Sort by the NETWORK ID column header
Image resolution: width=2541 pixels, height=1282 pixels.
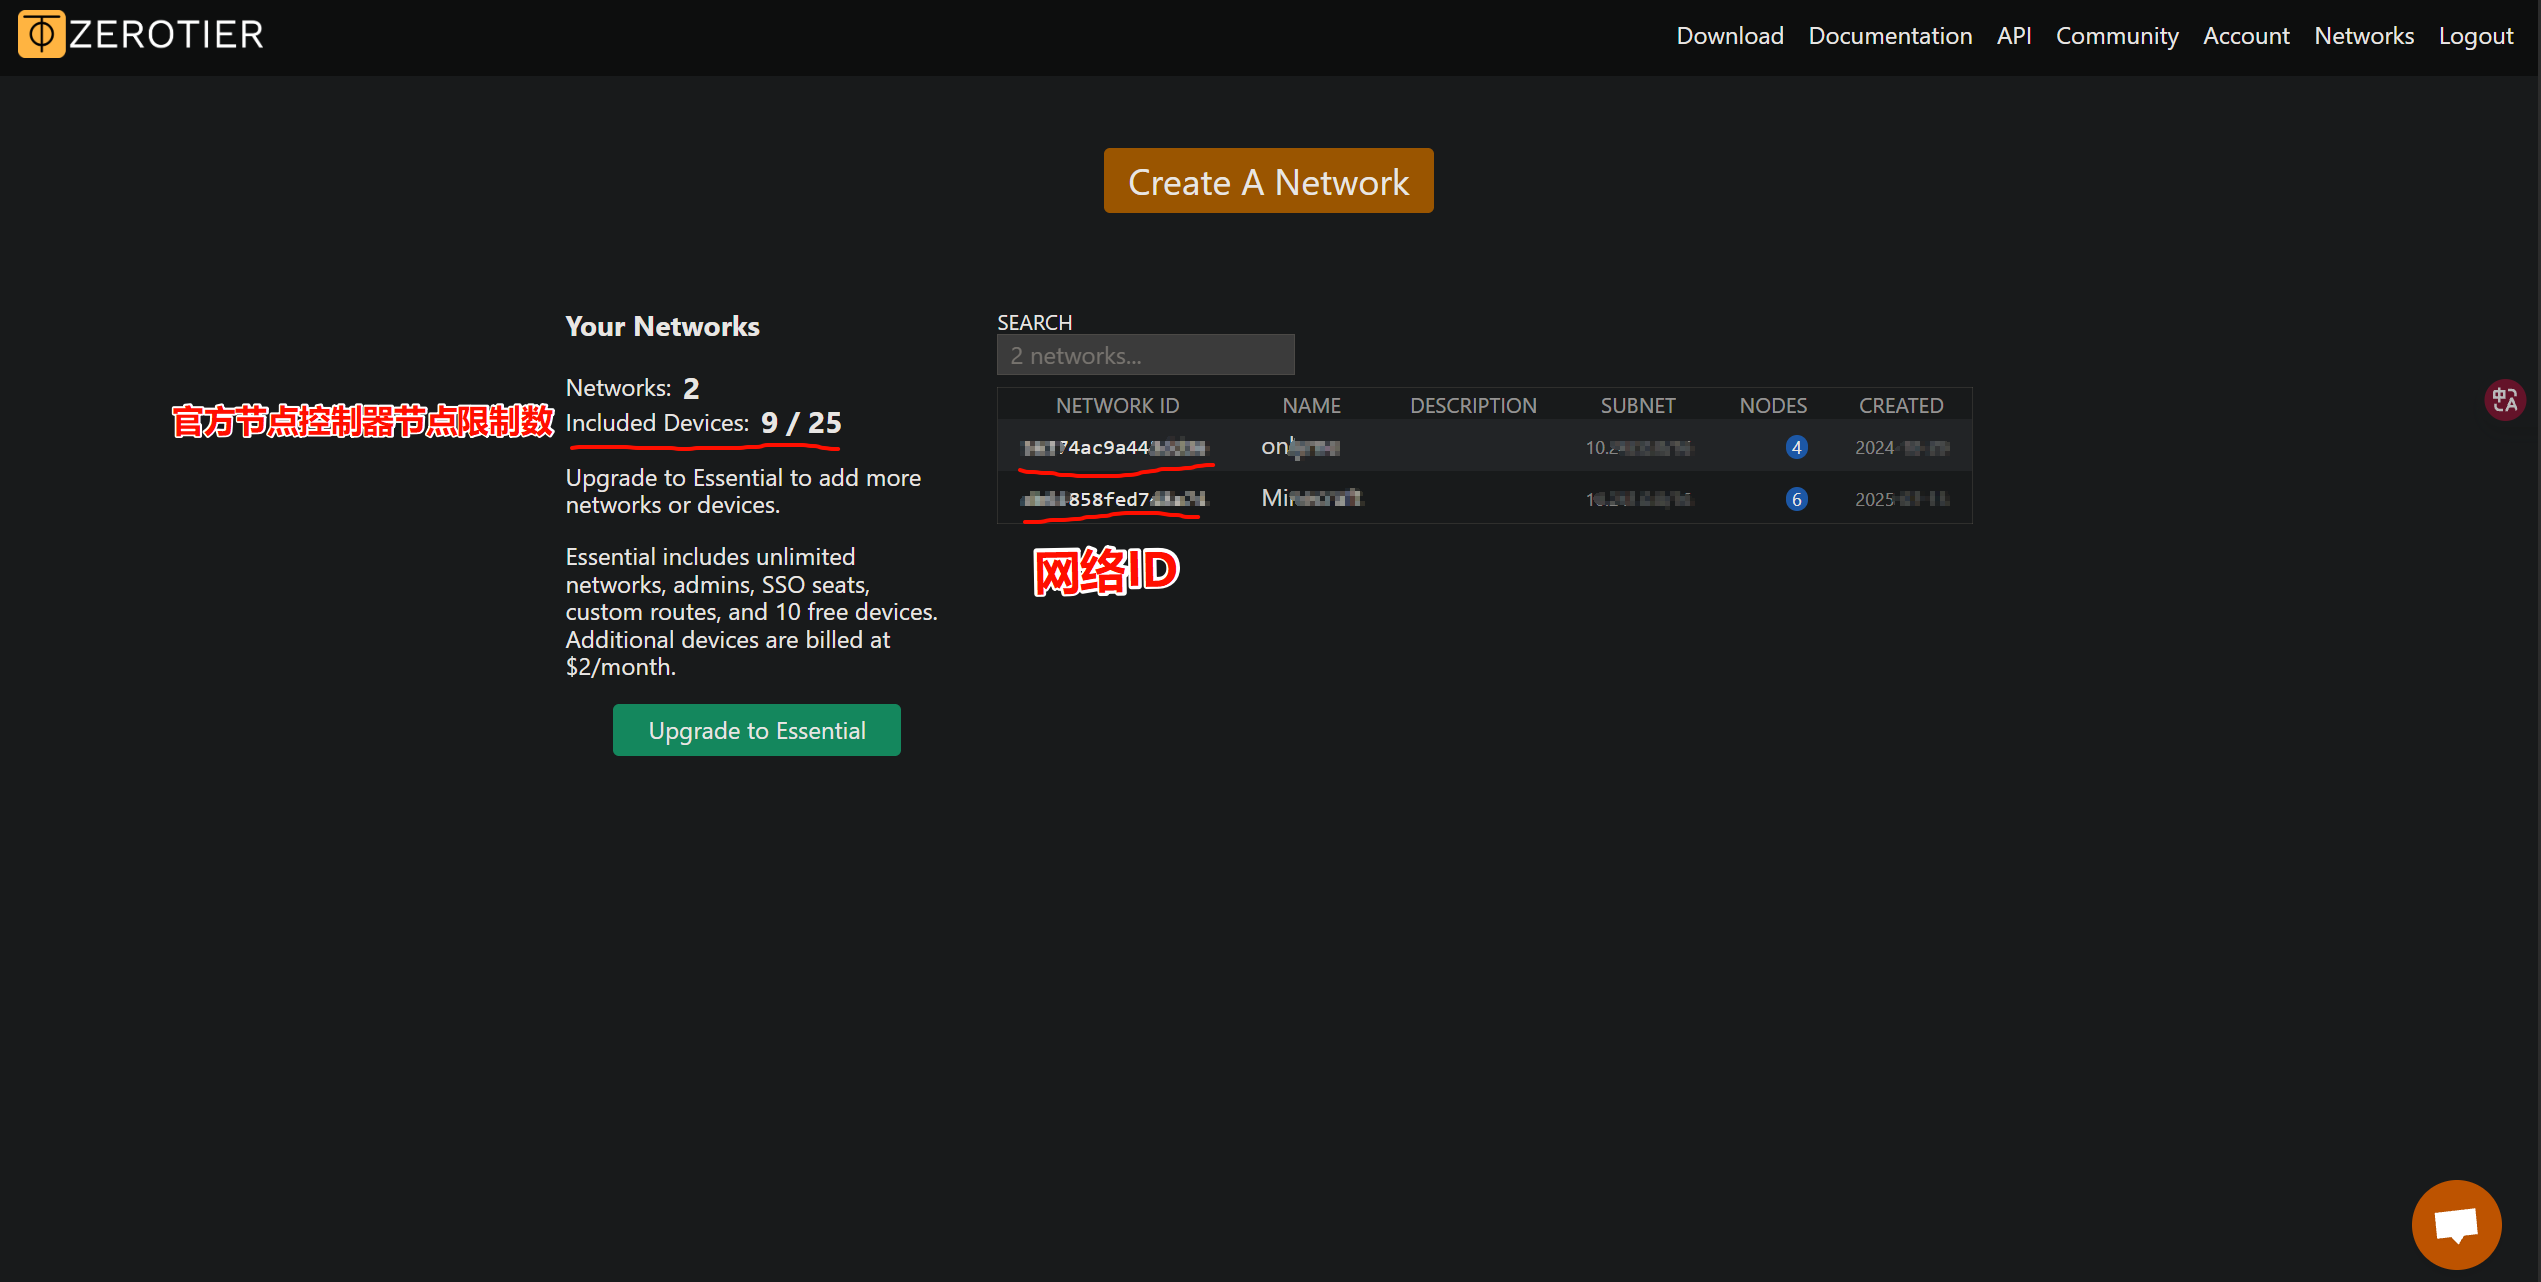(x=1117, y=406)
